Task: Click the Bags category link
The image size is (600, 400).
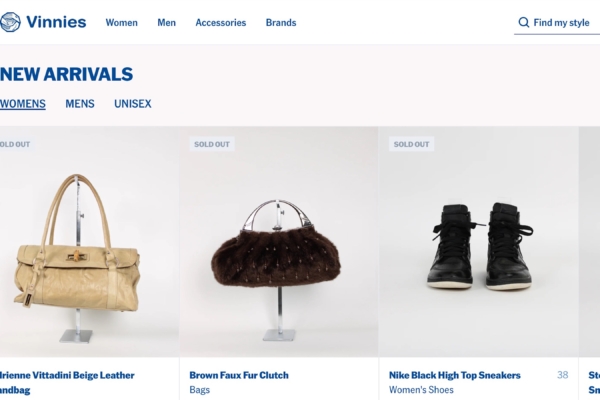Action: [199, 390]
